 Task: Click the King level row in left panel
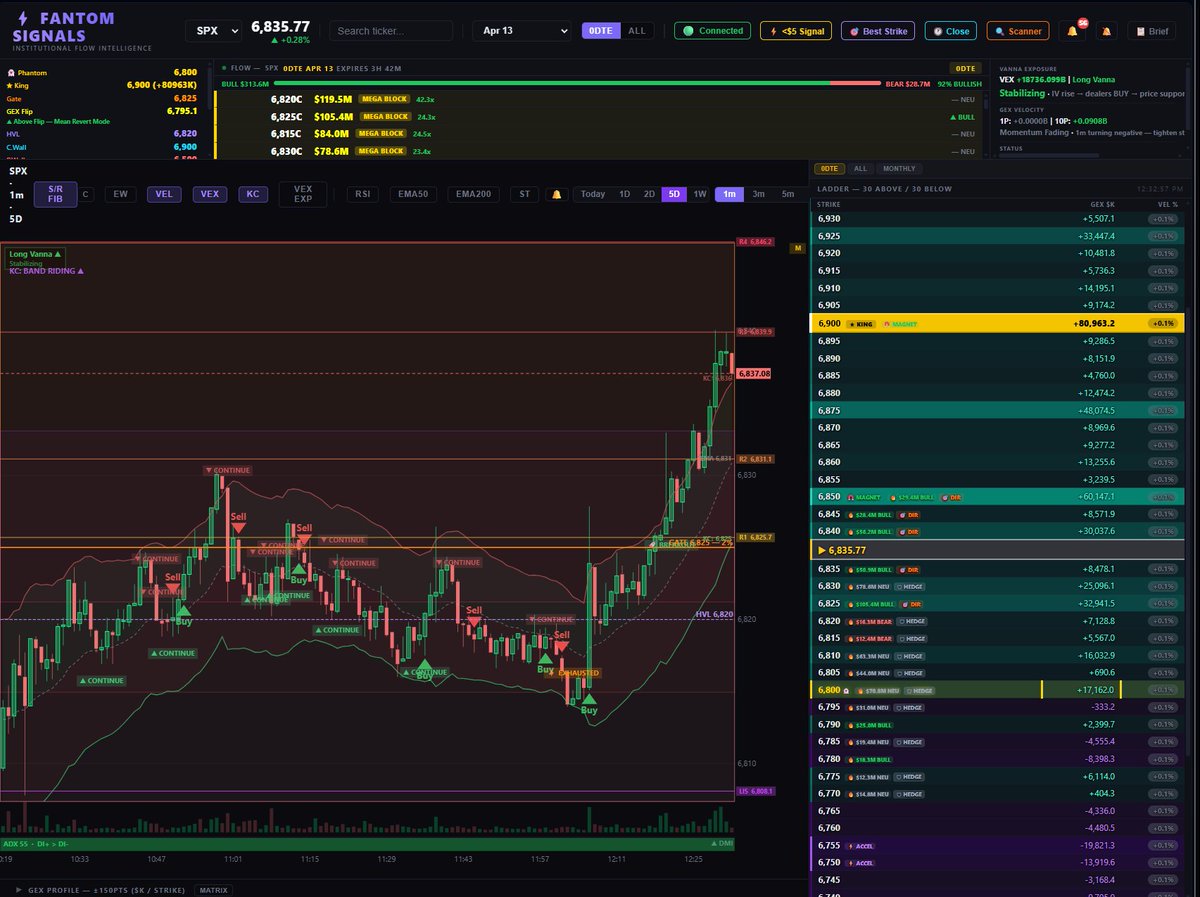[x=103, y=86]
